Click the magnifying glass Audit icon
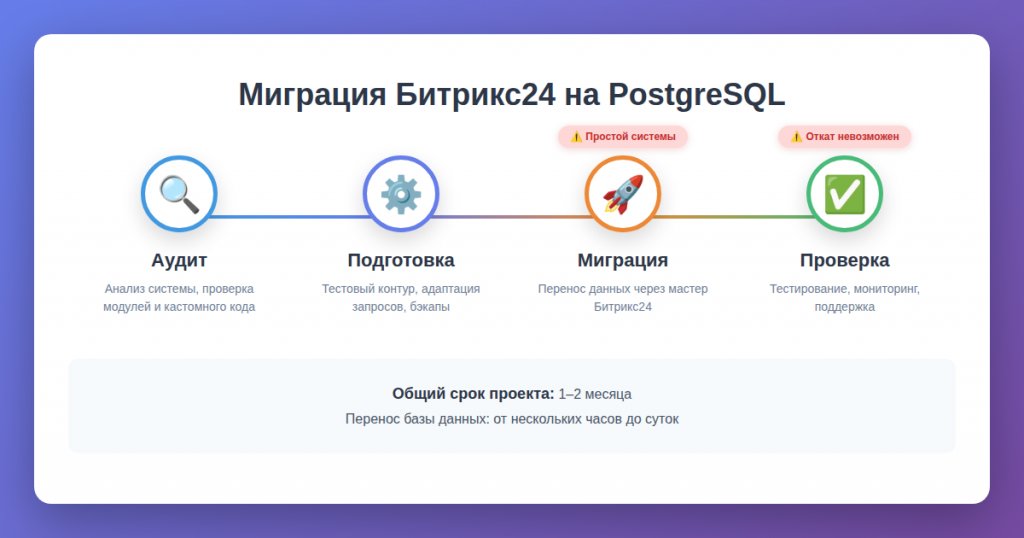The height and width of the screenshot is (538, 1024). [x=179, y=194]
